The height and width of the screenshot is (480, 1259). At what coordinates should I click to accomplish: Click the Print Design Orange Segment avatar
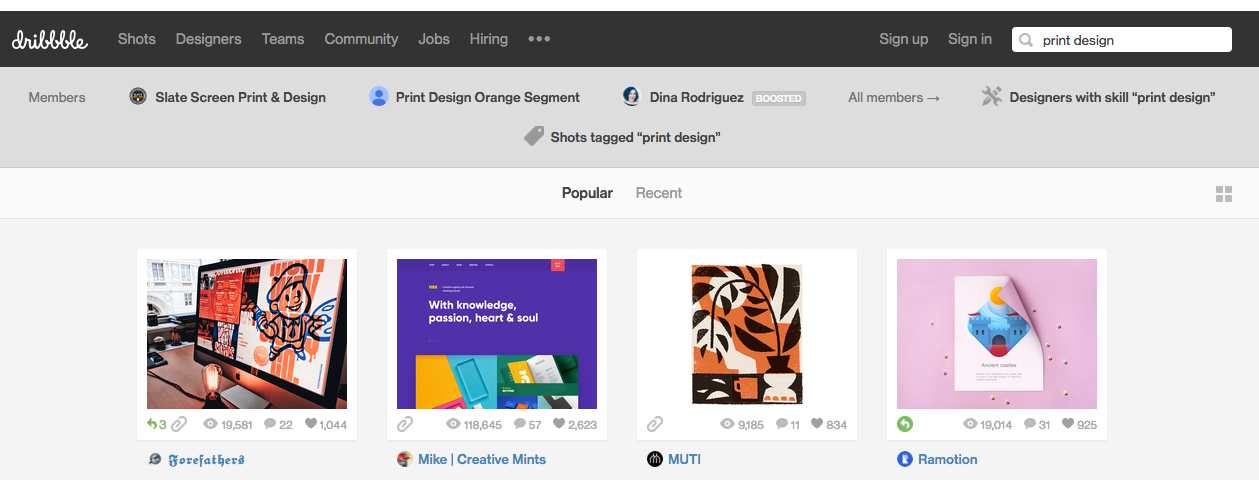click(x=379, y=97)
